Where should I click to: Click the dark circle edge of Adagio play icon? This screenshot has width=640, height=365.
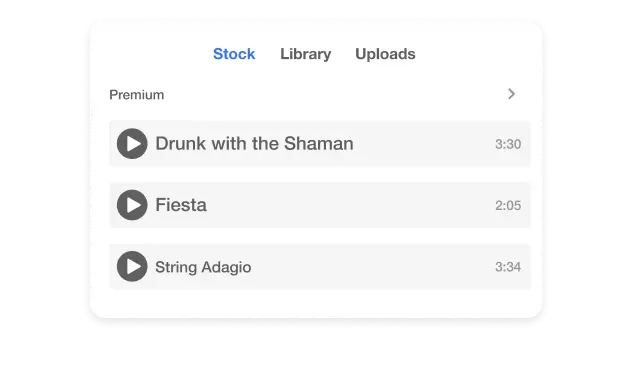pyautogui.click(x=120, y=267)
